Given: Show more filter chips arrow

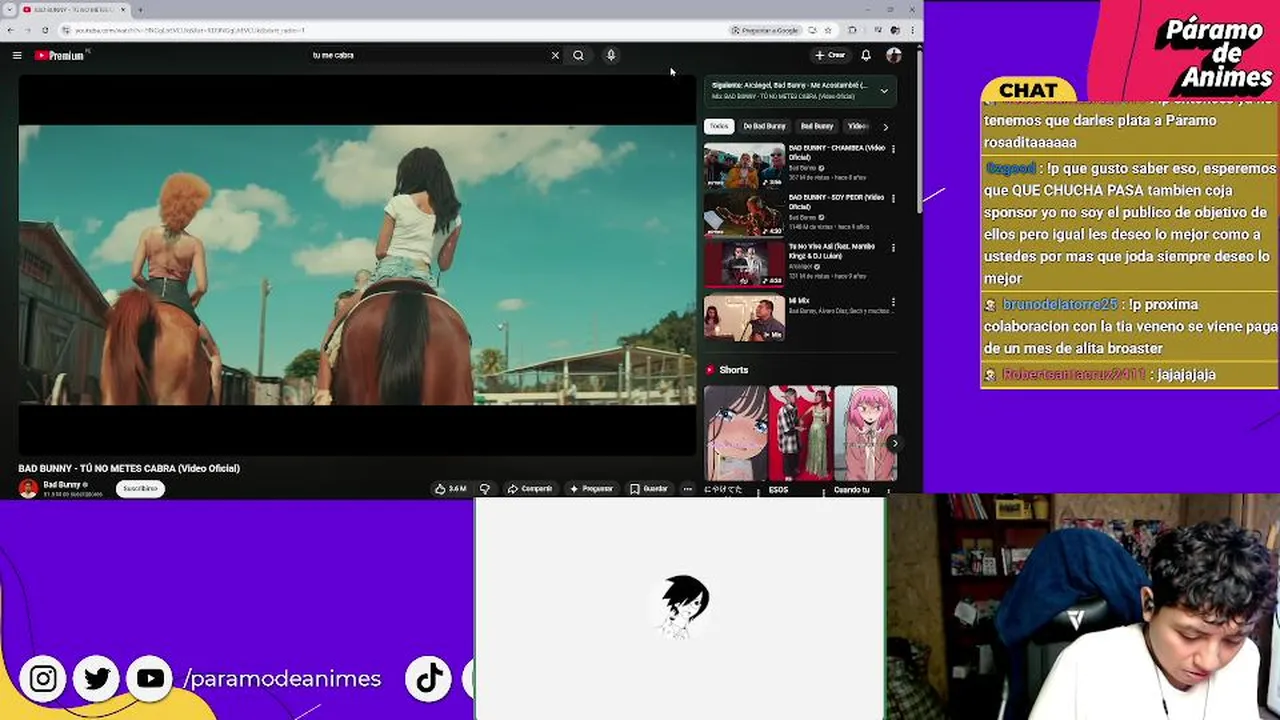Looking at the screenshot, I should pyautogui.click(x=885, y=127).
